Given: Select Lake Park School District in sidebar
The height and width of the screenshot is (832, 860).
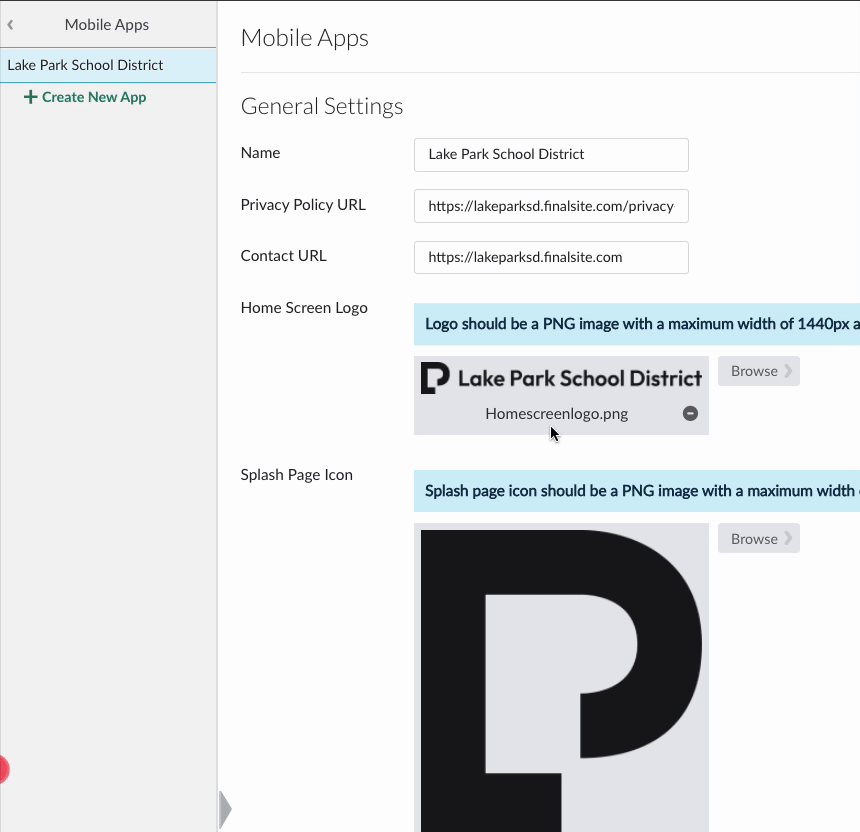Looking at the screenshot, I should (x=108, y=65).
